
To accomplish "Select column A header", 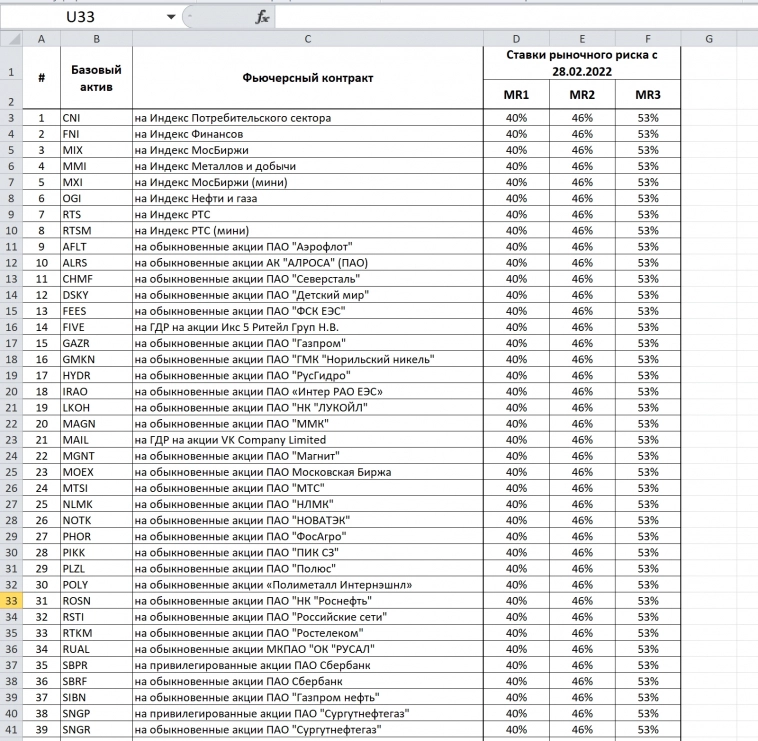I will click(41, 39).
